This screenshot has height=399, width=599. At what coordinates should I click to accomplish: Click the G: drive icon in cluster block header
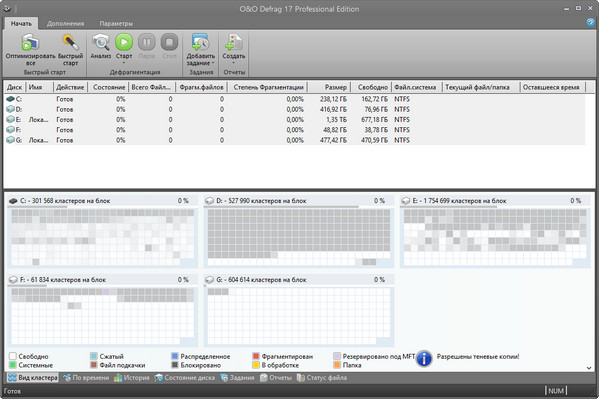point(209,280)
